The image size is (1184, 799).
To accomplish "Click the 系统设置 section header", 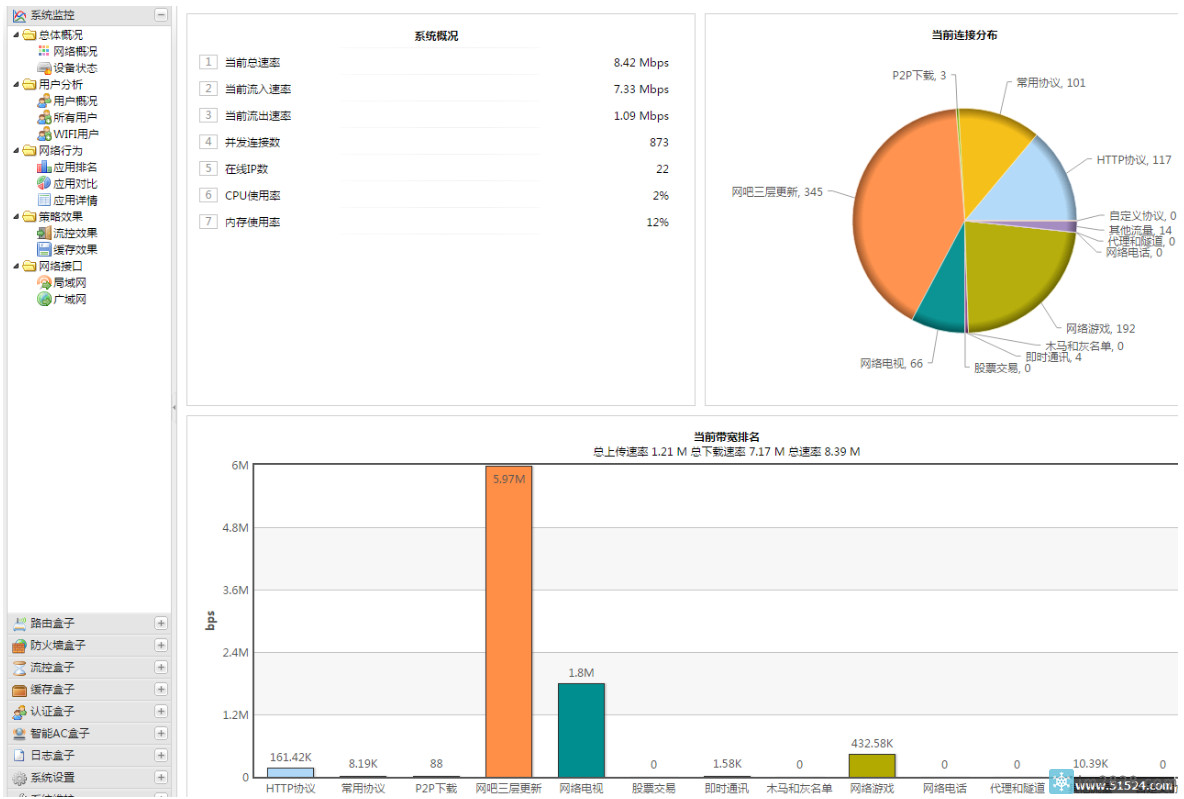I will (x=52, y=777).
